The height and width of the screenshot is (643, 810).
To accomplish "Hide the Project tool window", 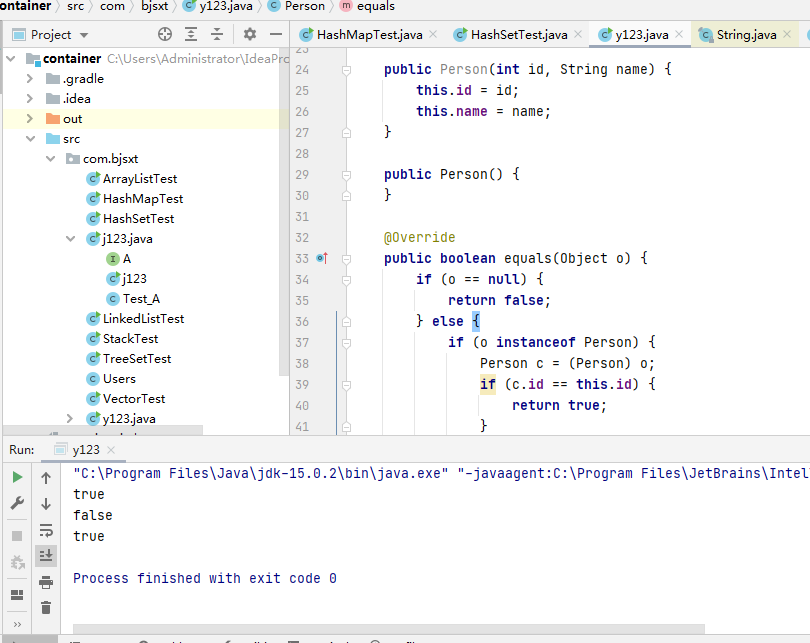I will coord(276,35).
